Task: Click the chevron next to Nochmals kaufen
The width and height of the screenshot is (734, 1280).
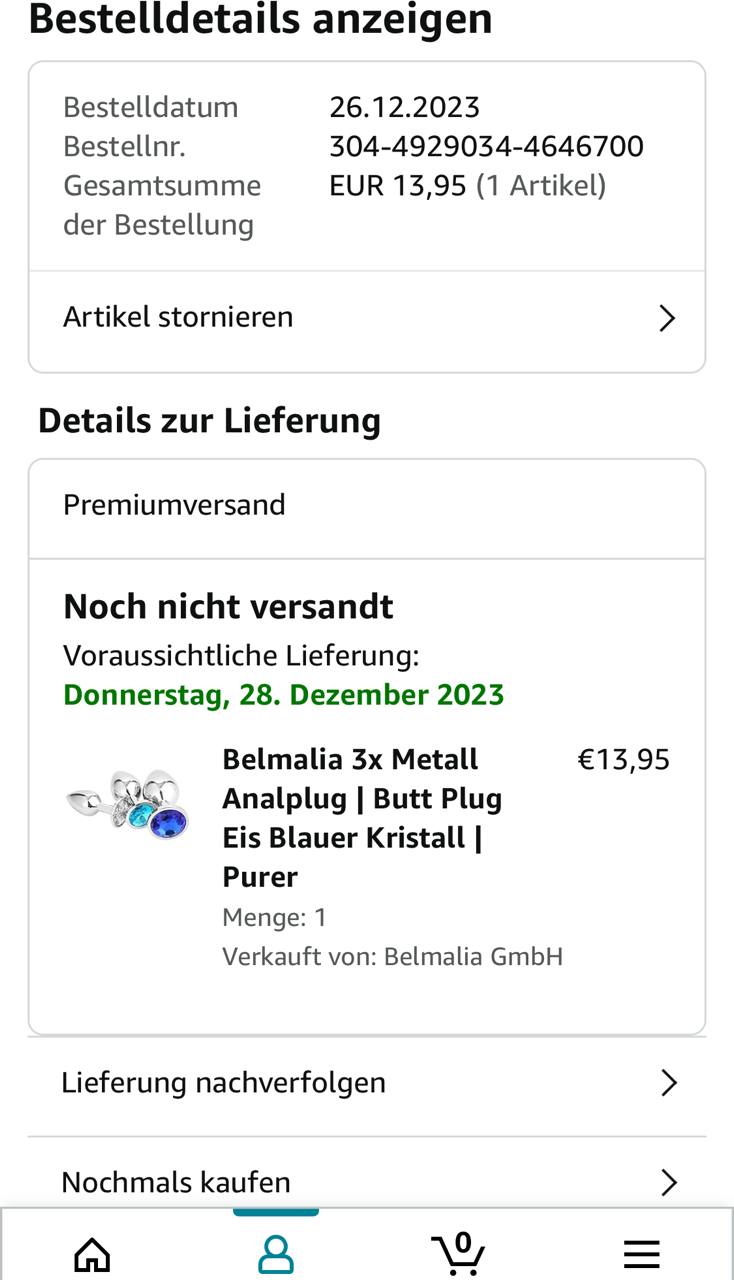Action: coord(669,1182)
